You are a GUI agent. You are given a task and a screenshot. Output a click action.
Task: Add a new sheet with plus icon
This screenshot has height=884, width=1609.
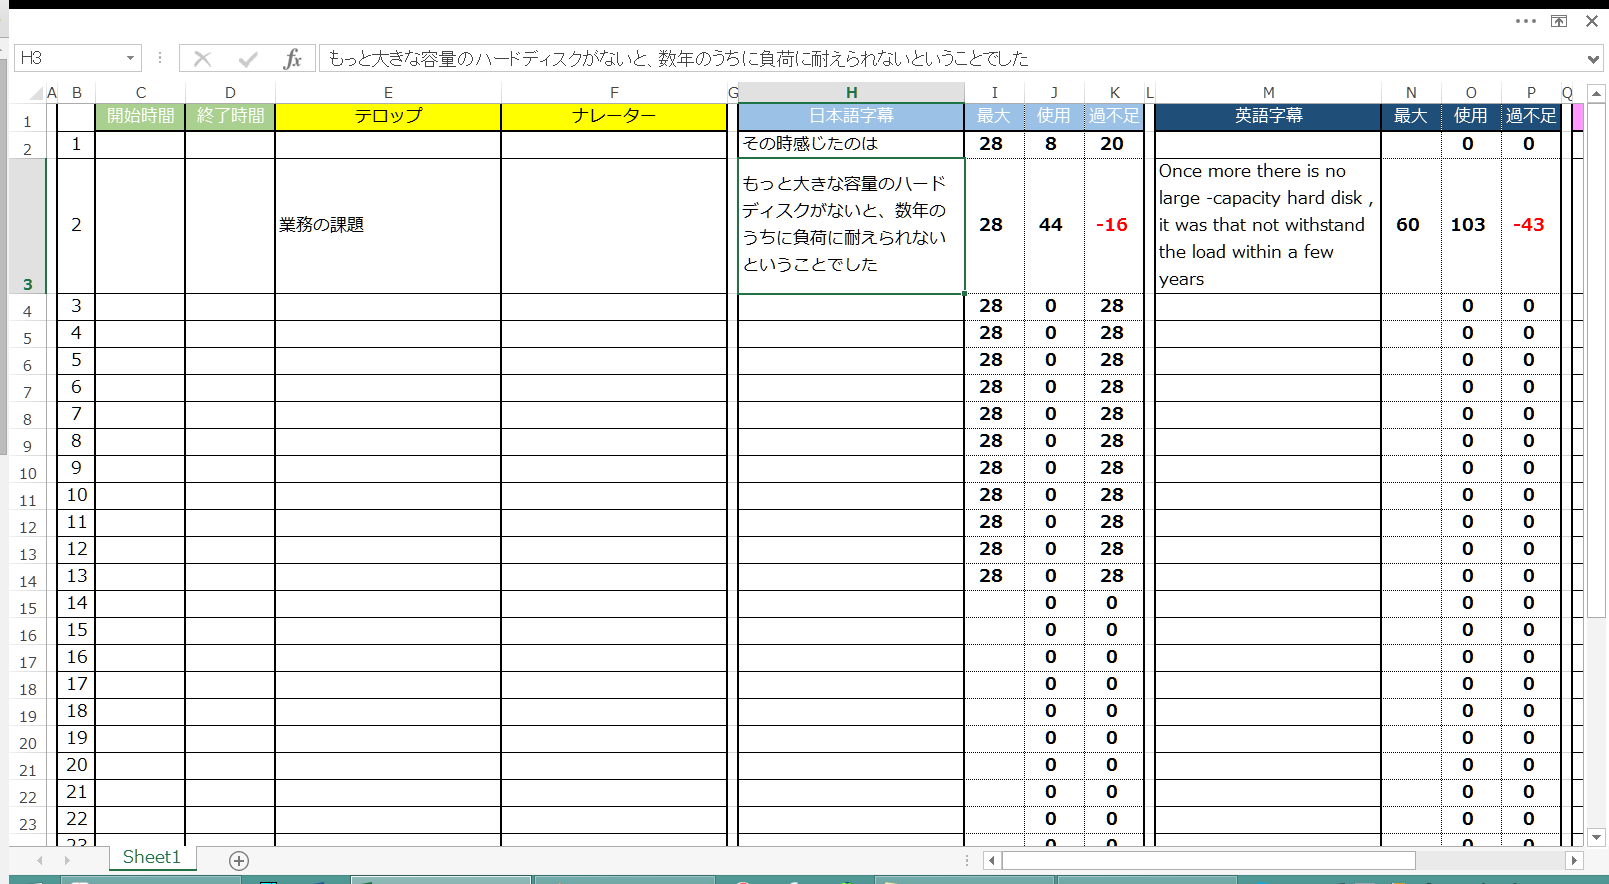(238, 860)
